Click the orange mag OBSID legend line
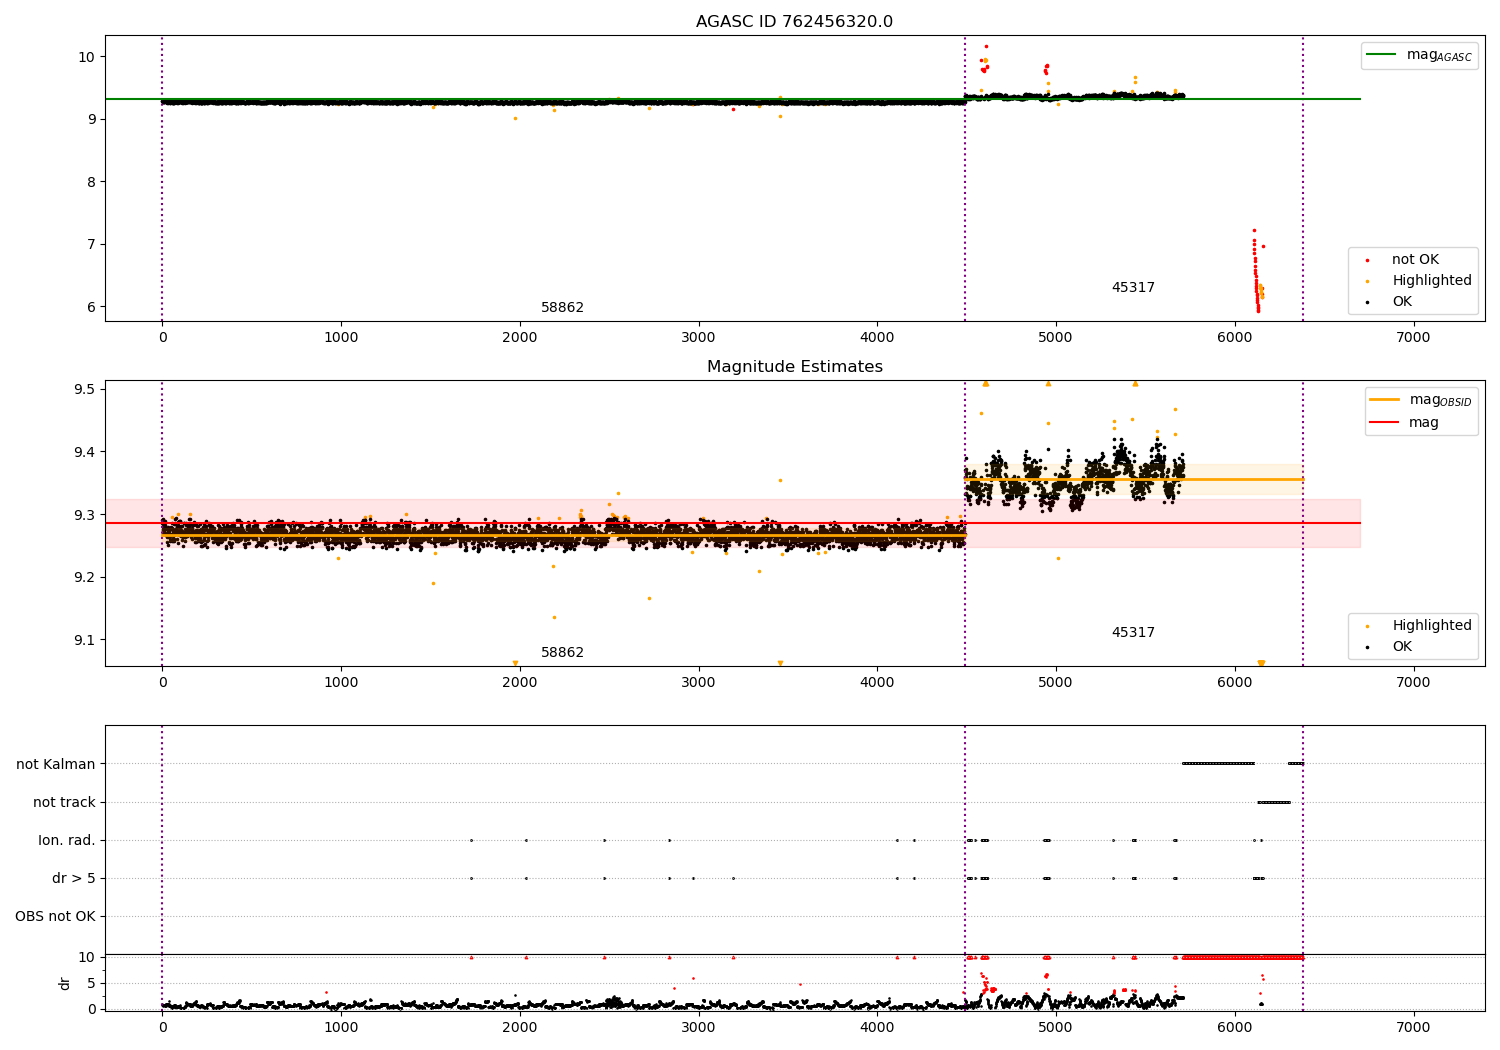The height and width of the screenshot is (1050, 1500). 1384,400
